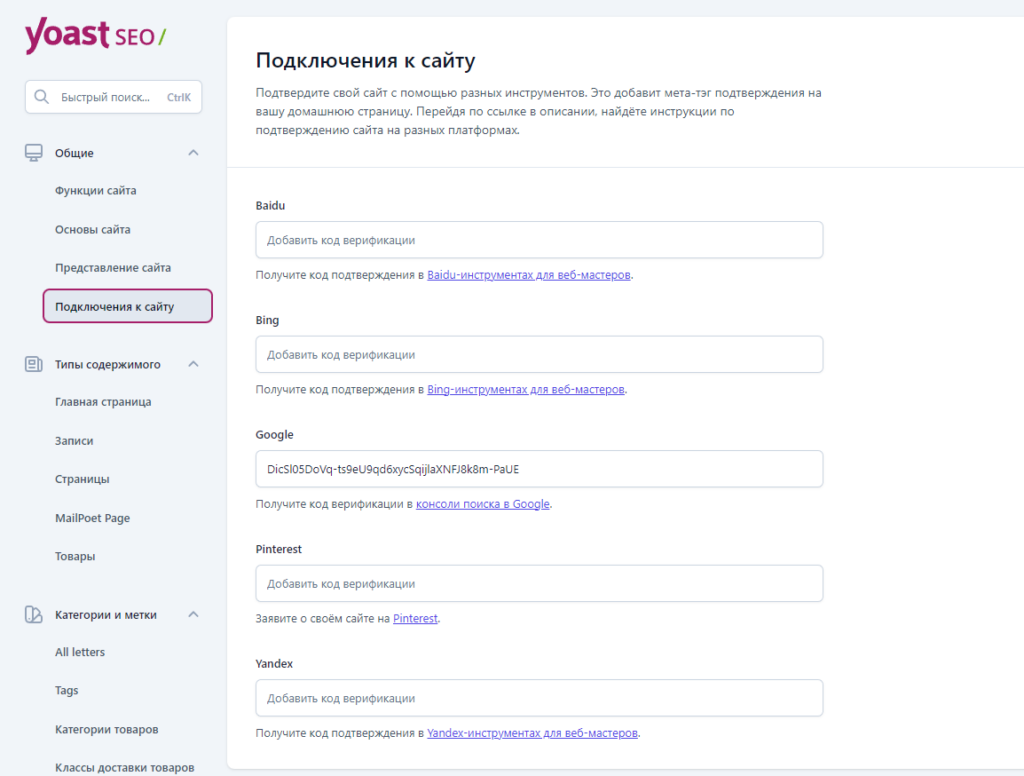The width and height of the screenshot is (1024, 776).
Task: Open Товары content type settings
Action: coord(75,557)
